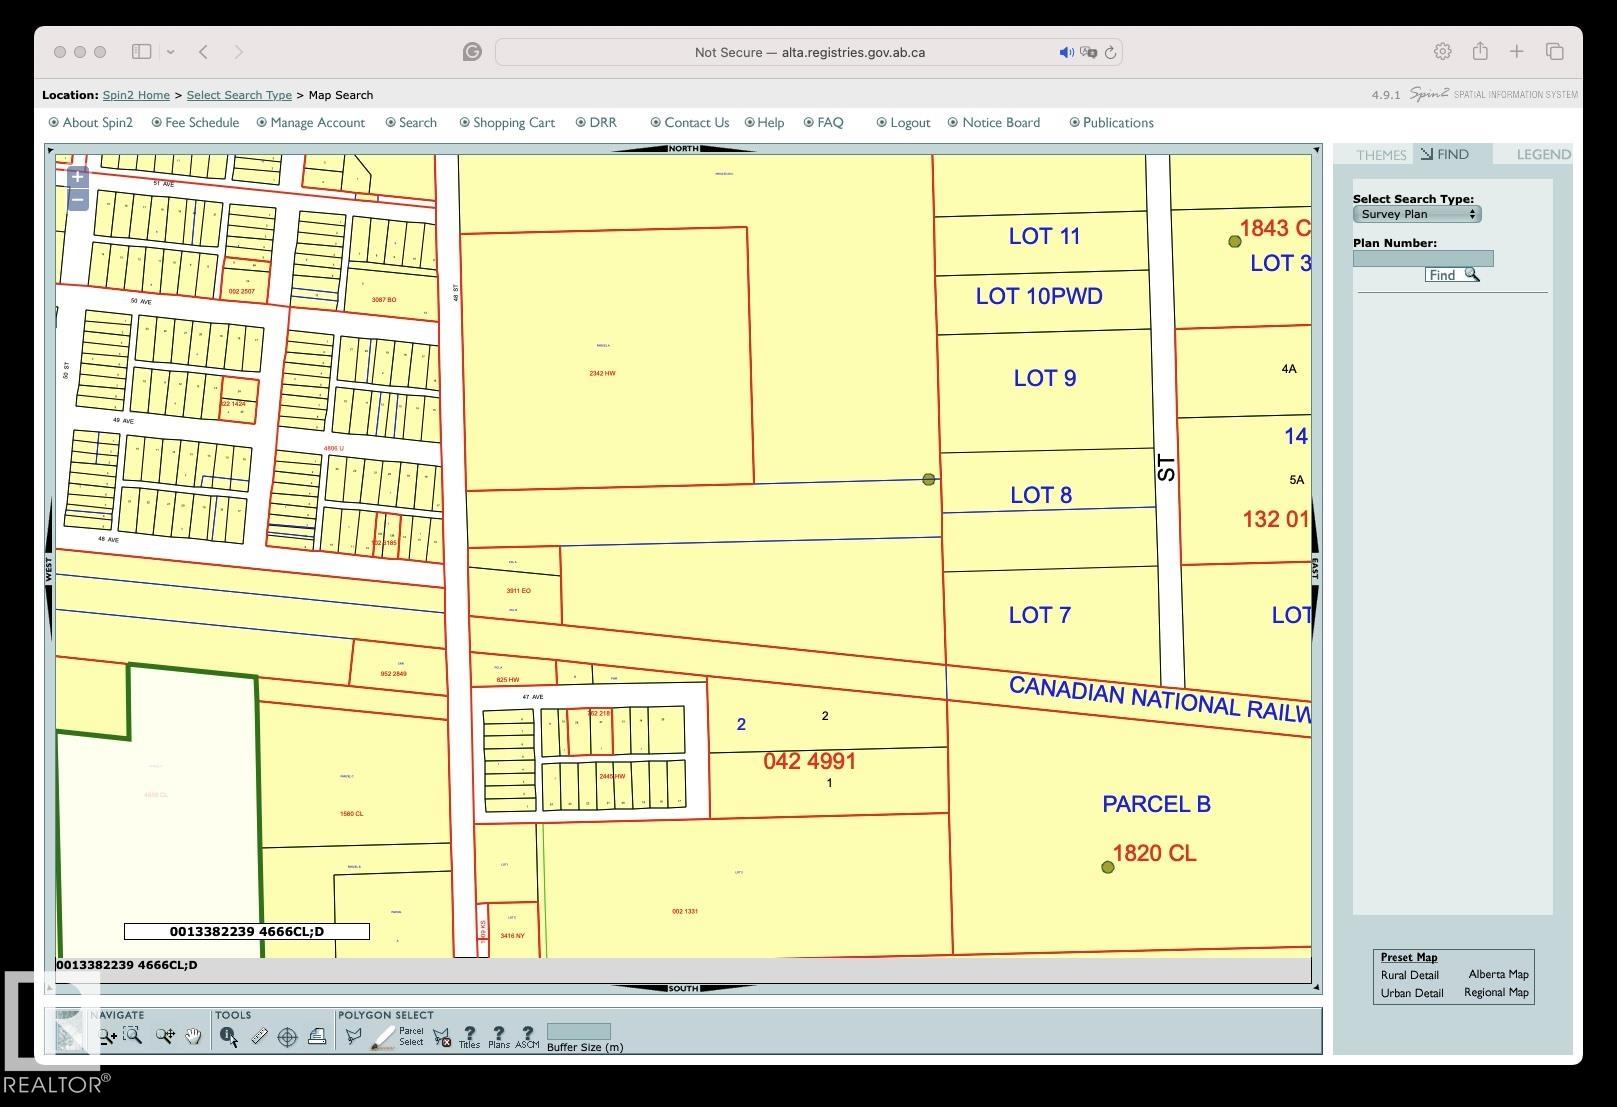Expand Safari sidebar options chevron

pyautogui.click(x=171, y=52)
